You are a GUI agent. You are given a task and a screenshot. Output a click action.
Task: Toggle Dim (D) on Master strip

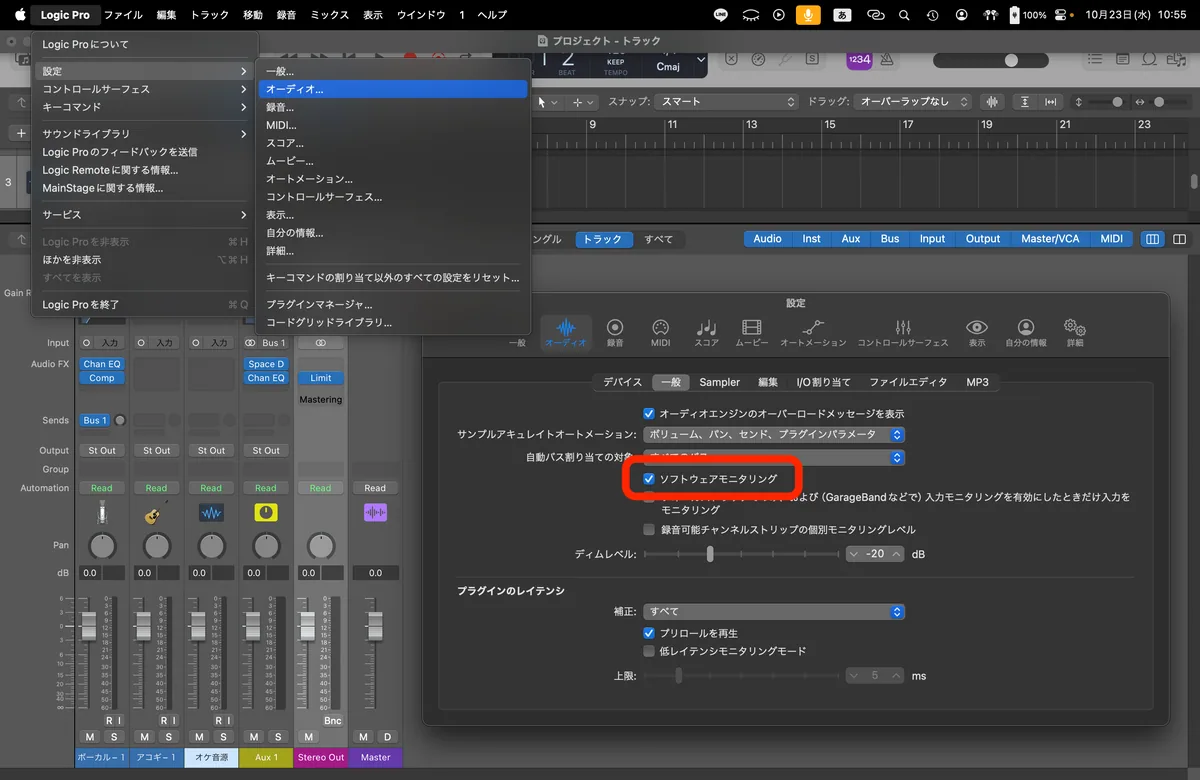[386, 737]
